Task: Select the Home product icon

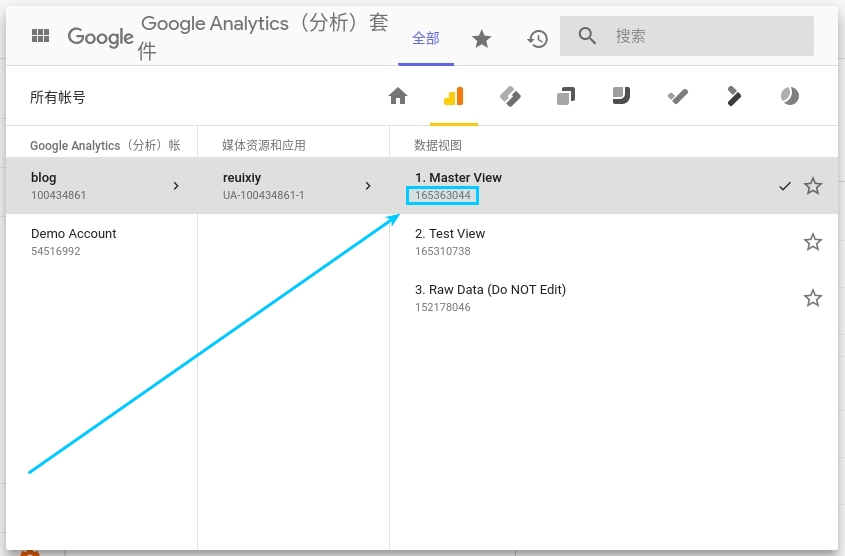Action: pyautogui.click(x=398, y=96)
